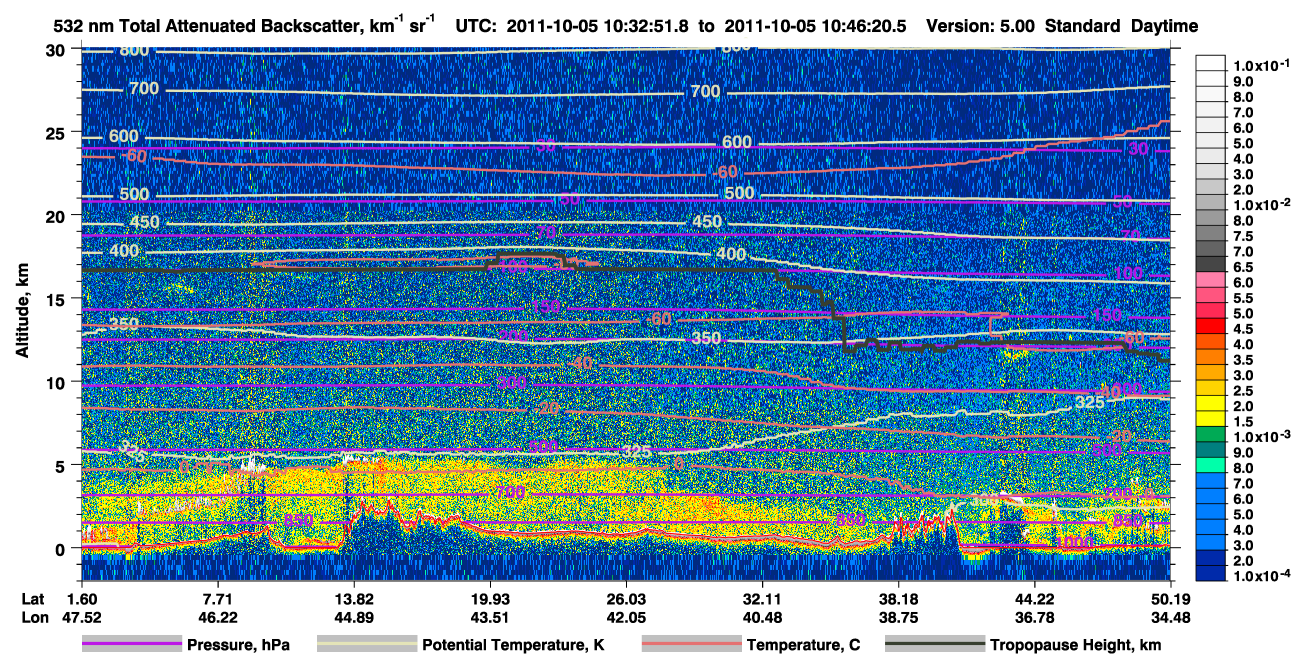Viewport: 1300px width, 667px height.
Task: Click the dark Tropopause Height legend line sample
Action: [935, 645]
